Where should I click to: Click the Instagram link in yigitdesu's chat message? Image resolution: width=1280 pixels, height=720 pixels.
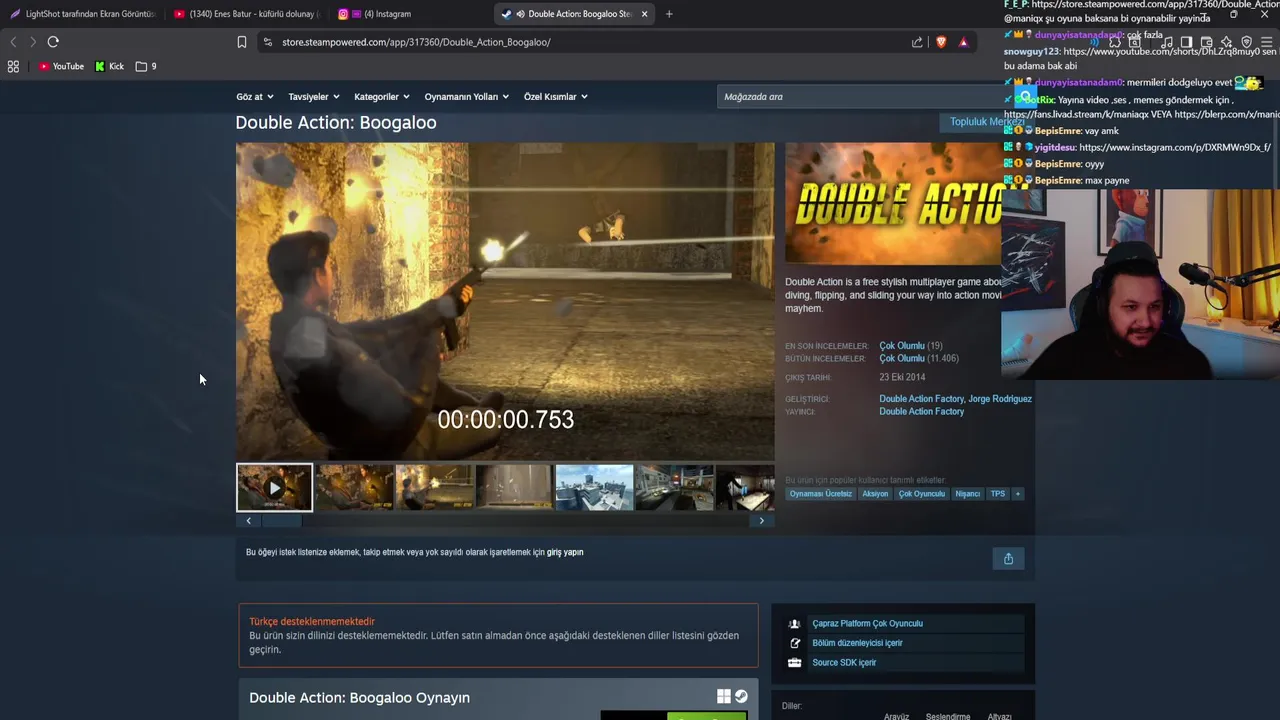[x=1175, y=148]
